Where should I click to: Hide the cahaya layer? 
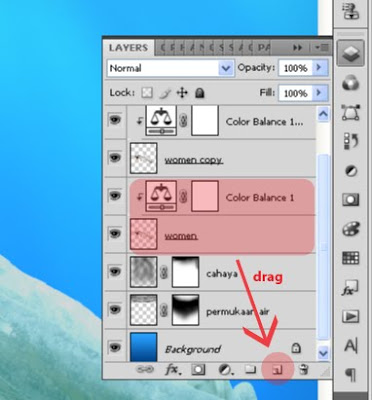coord(115,272)
